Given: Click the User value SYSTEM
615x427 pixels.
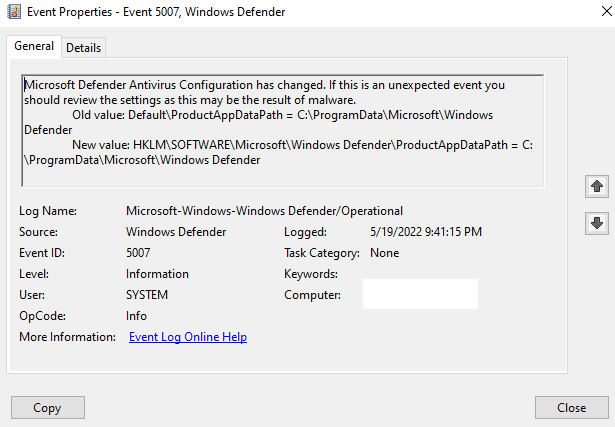Looking at the screenshot, I should tap(147, 295).
